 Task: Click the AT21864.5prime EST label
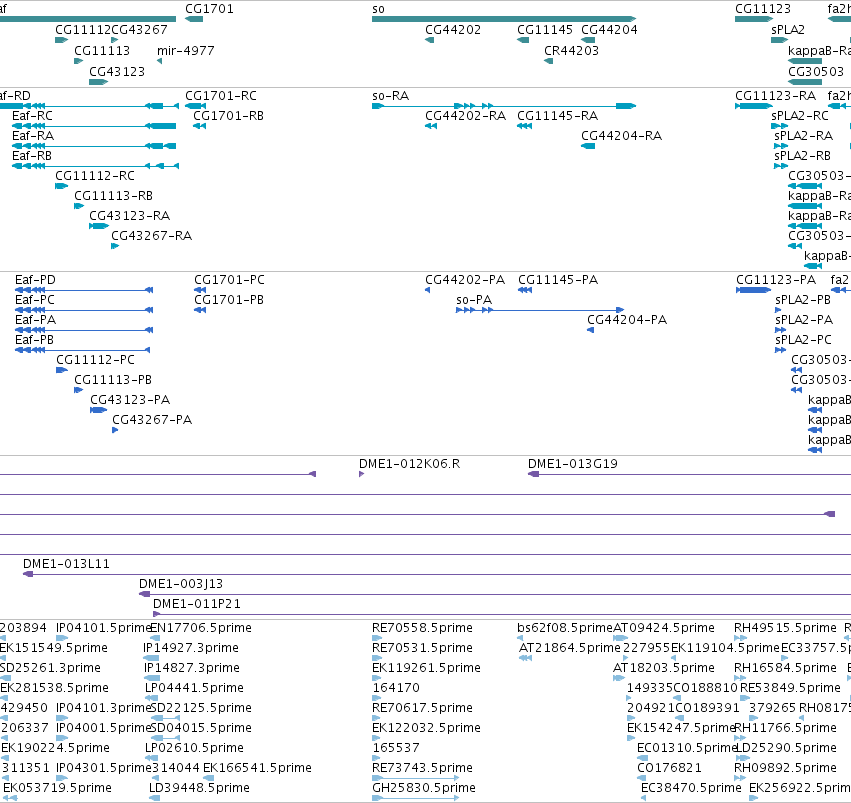point(569,648)
